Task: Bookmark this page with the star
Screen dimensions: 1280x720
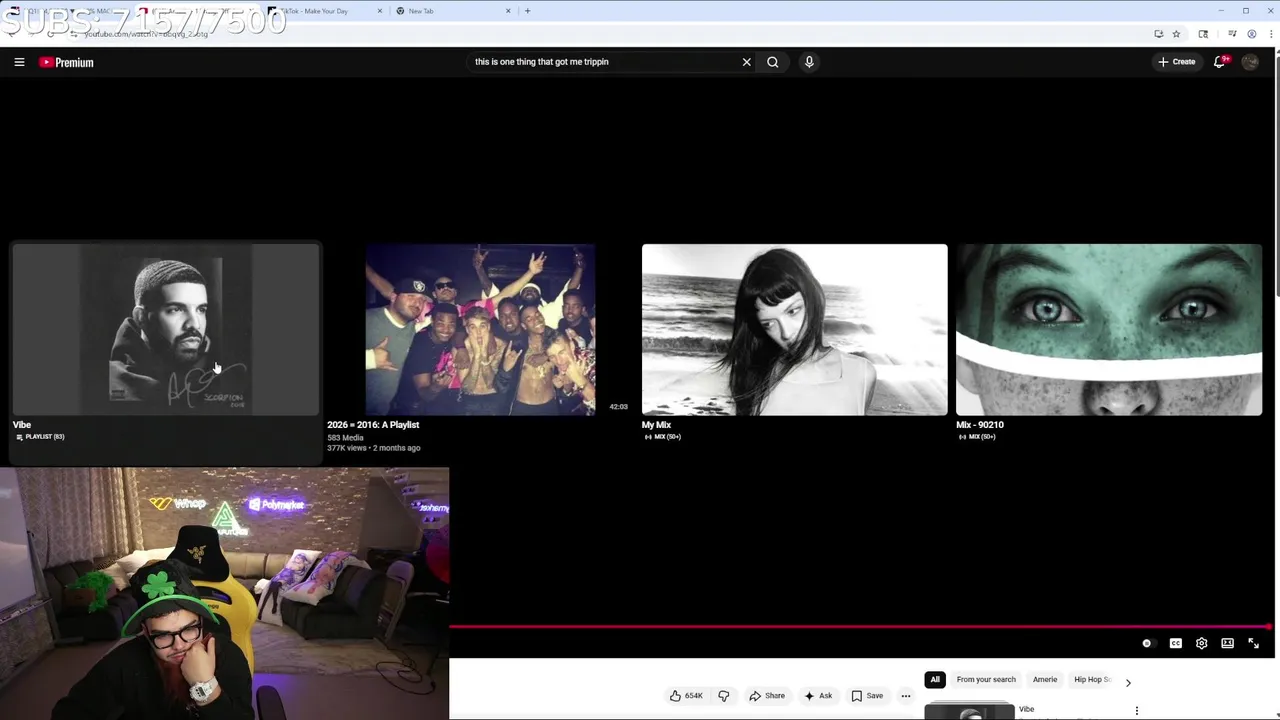Action: (x=1176, y=34)
